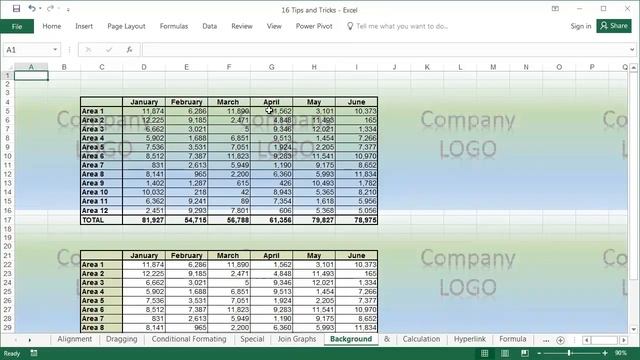Click inside the formula bar

pyautogui.click(x=386, y=50)
